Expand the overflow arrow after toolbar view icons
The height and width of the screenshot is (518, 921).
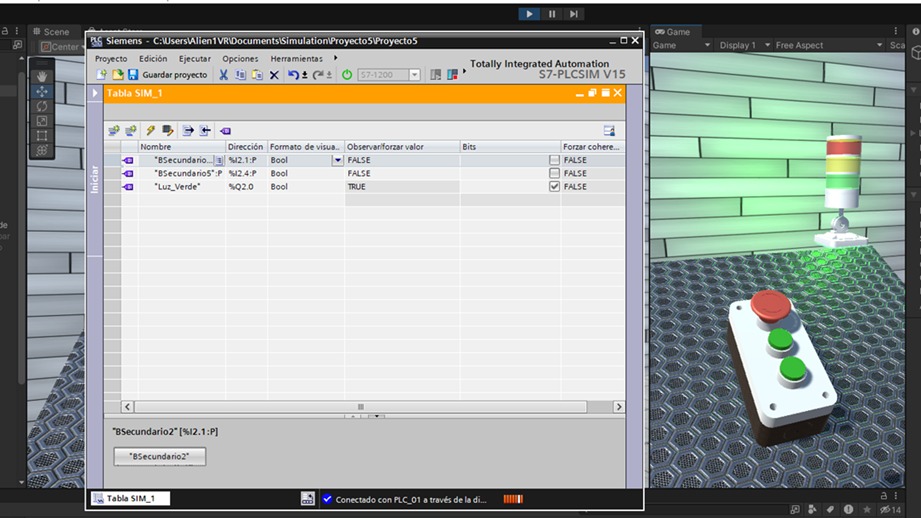[x=465, y=71]
